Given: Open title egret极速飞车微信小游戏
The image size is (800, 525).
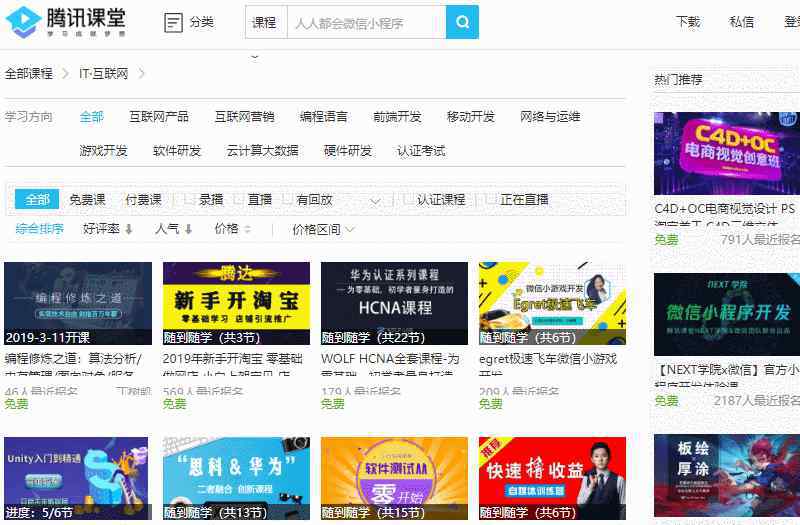Looking at the screenshot, I should click(x=548, y=359).
